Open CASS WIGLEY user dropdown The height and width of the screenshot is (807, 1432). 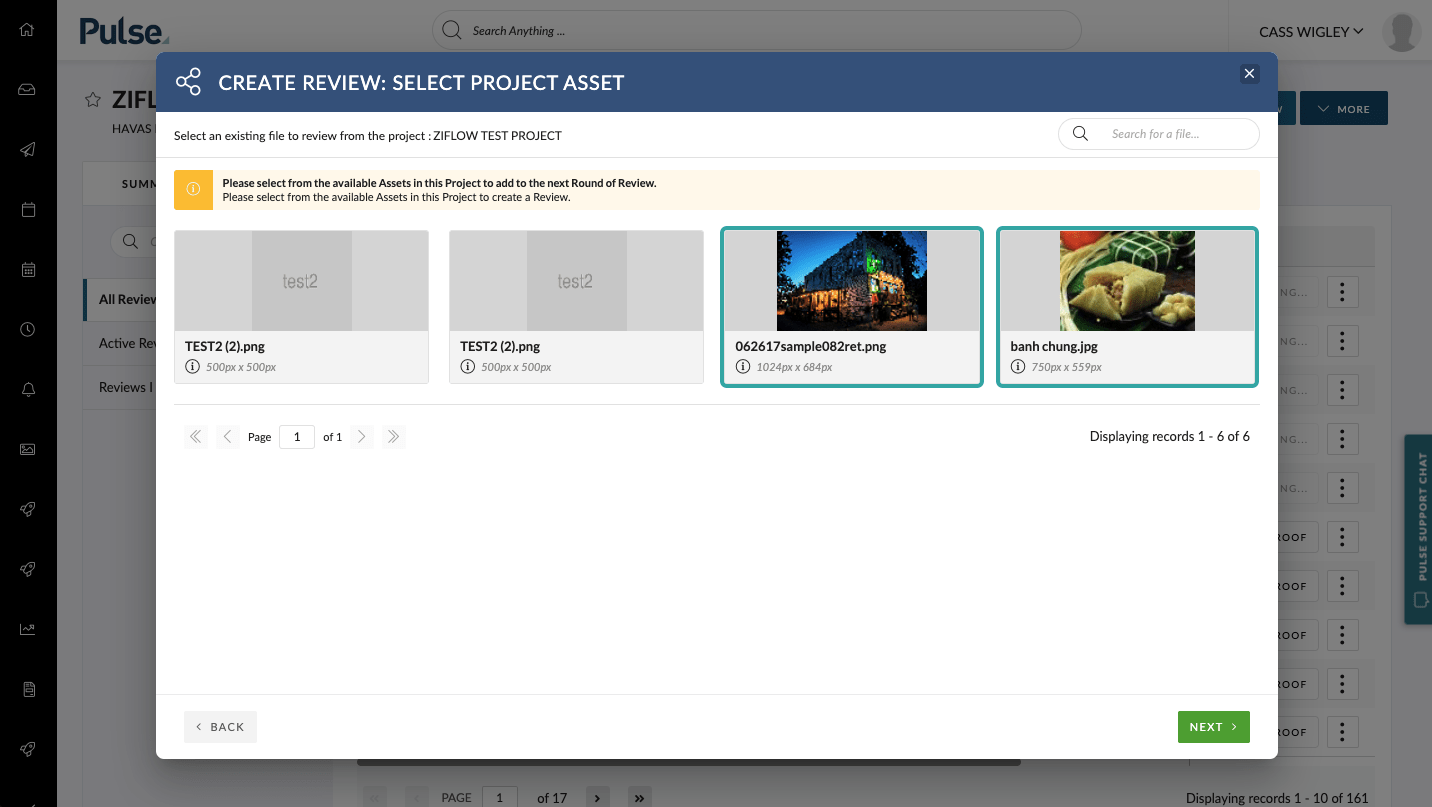tap(1311, 32)
